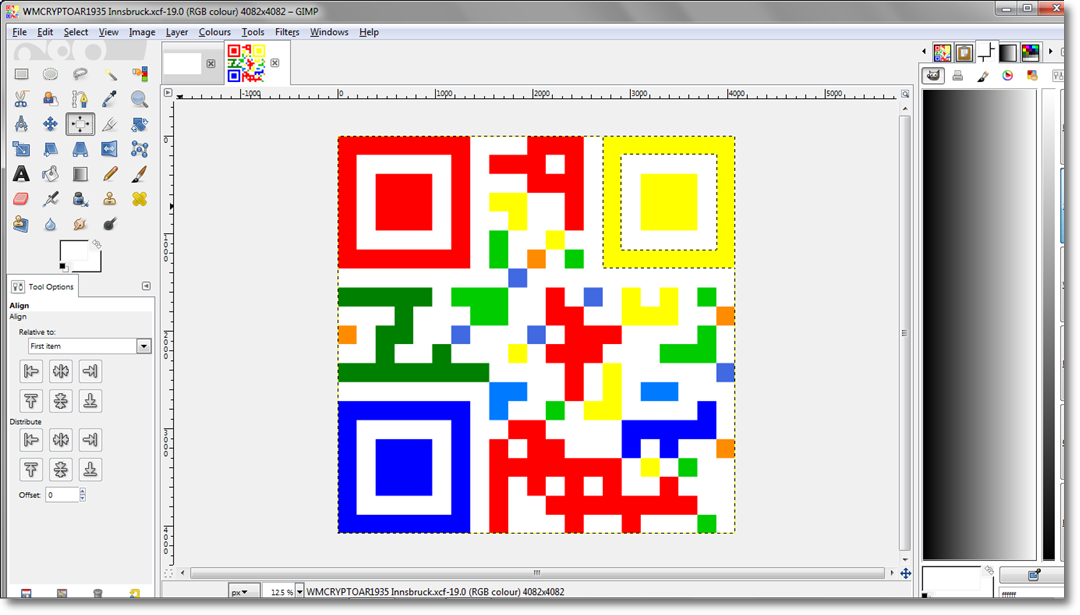Choose the Select by Colour tool
The height and width of the screenshot is (615, 1080).
point(139,74)
